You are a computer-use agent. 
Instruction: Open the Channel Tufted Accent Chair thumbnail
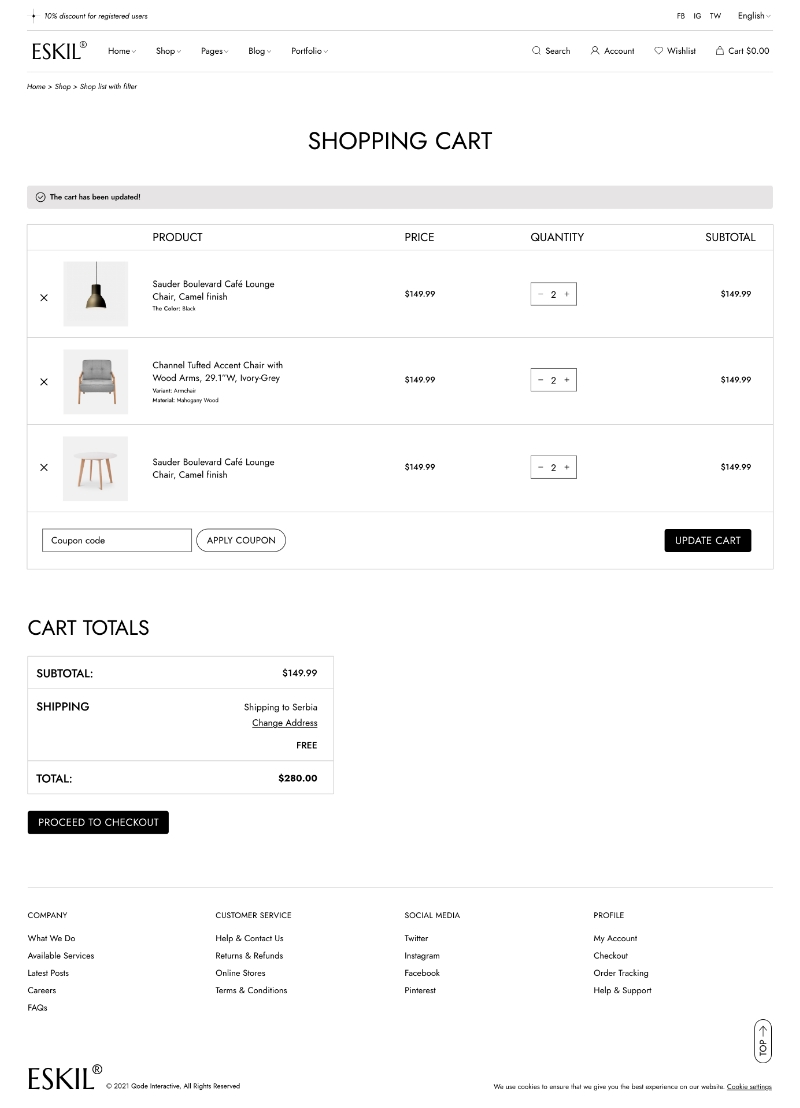[96, 381]
